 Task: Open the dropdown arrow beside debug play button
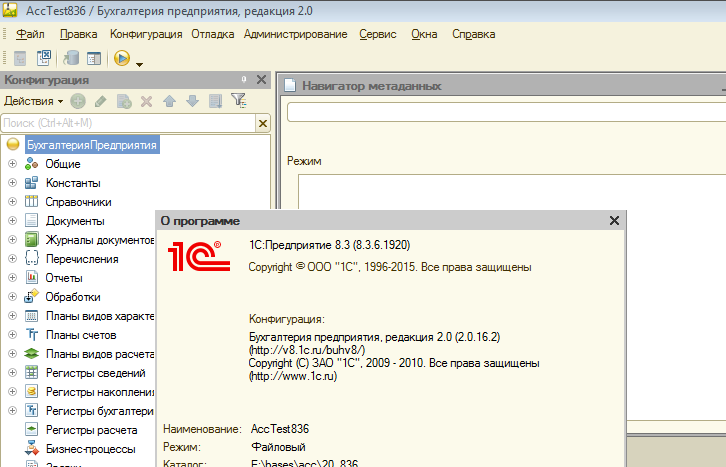[139, 64]
